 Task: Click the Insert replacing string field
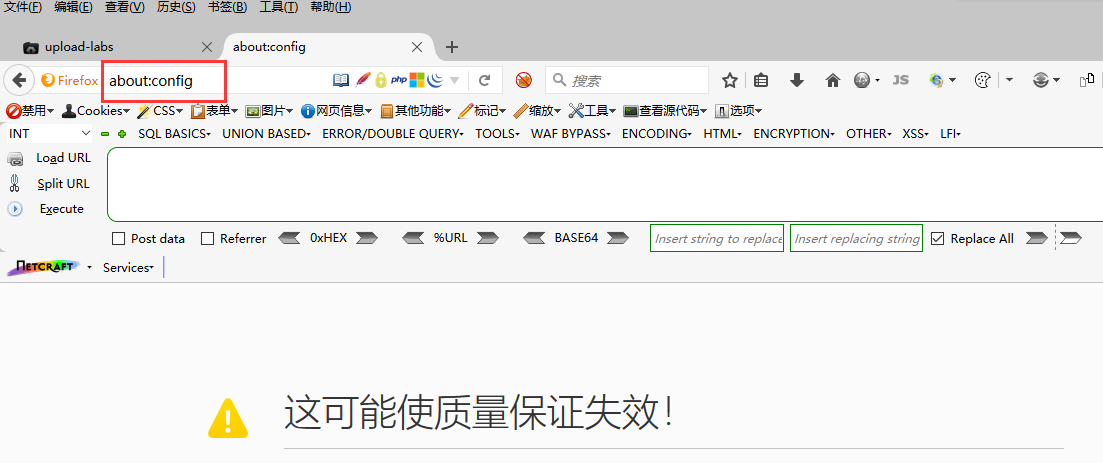(x=856, y=239)
